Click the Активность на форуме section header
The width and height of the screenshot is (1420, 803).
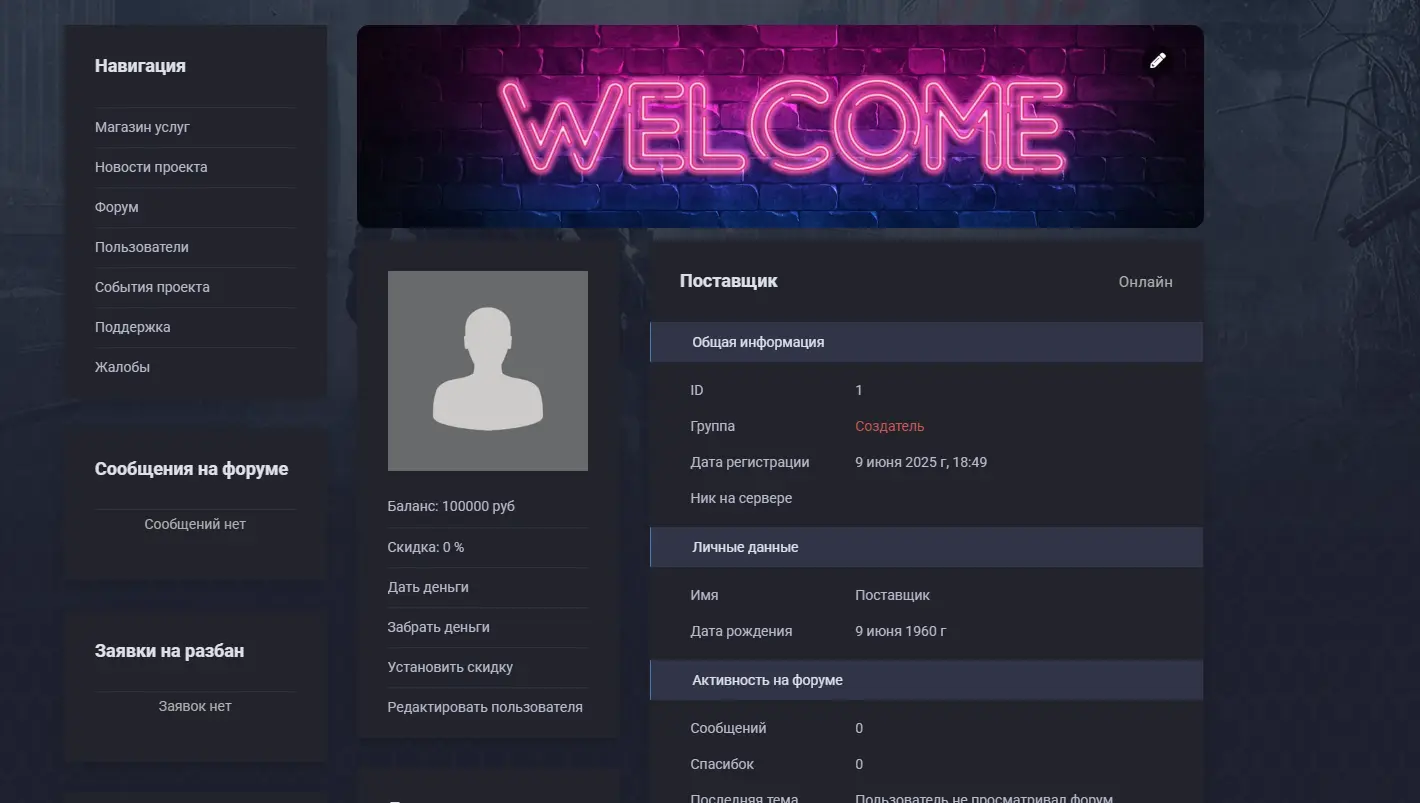926,680
